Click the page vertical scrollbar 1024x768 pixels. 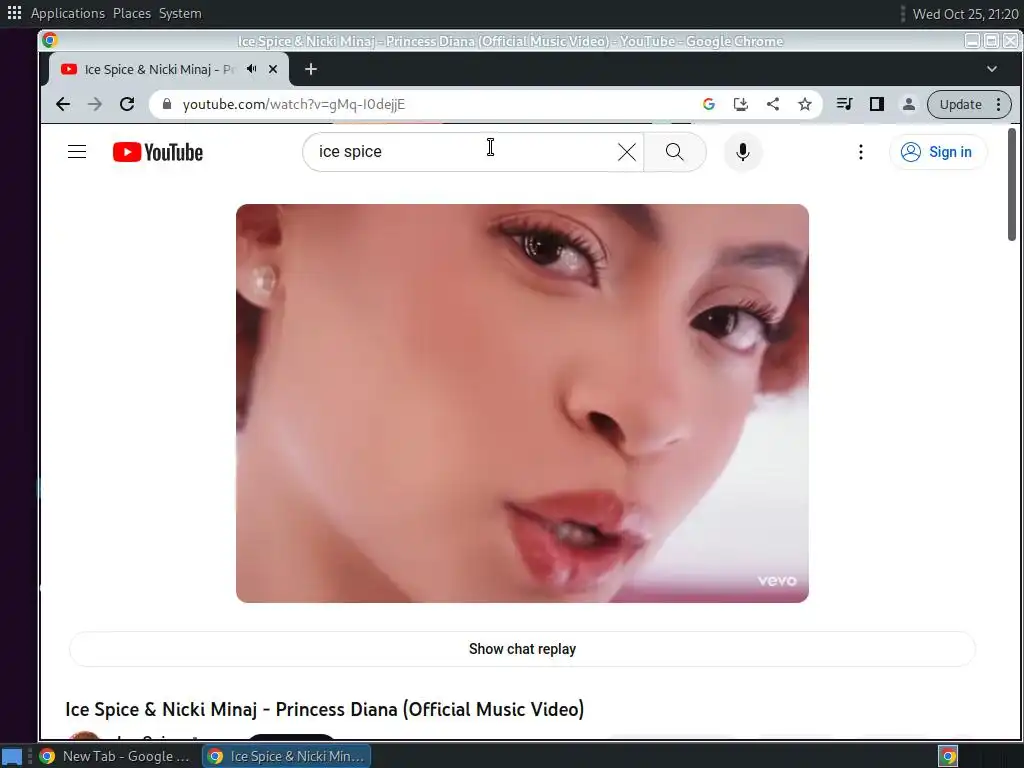click(x=1012, y=185)
